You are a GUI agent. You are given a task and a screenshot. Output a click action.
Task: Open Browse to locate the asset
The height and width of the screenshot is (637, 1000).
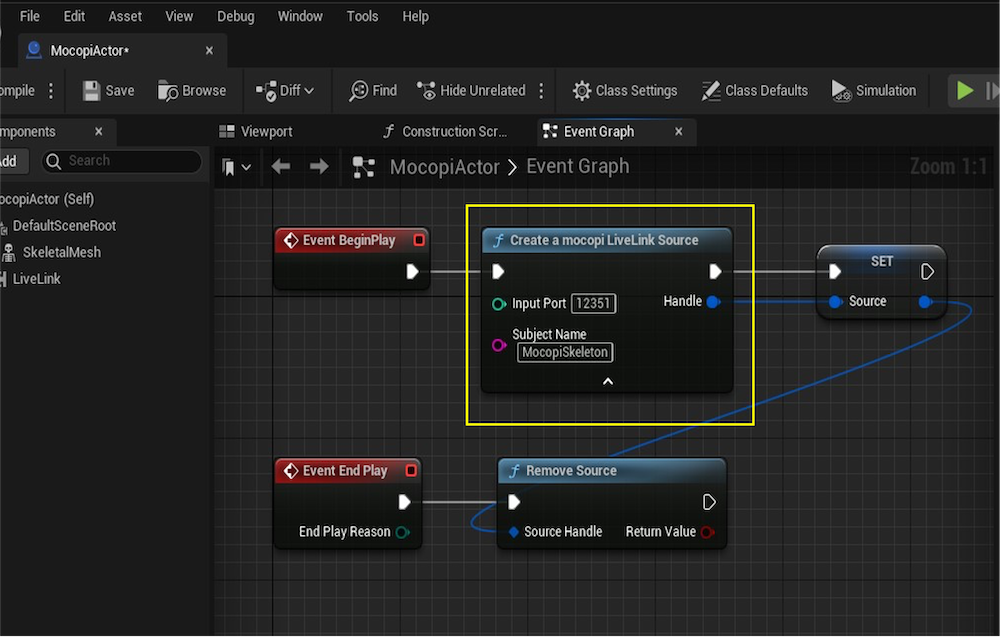pyautogui.click(x=192, y=91)
